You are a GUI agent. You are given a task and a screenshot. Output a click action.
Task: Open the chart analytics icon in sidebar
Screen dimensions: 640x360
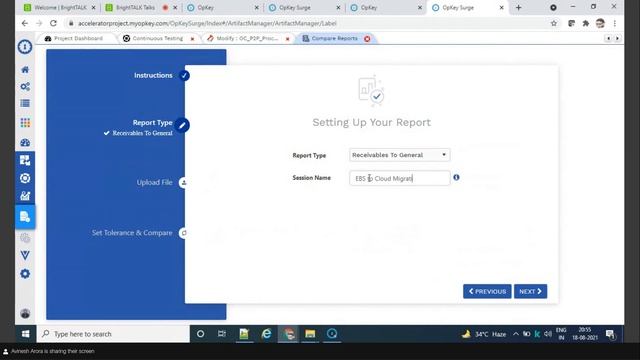click(x=25, y=196)
